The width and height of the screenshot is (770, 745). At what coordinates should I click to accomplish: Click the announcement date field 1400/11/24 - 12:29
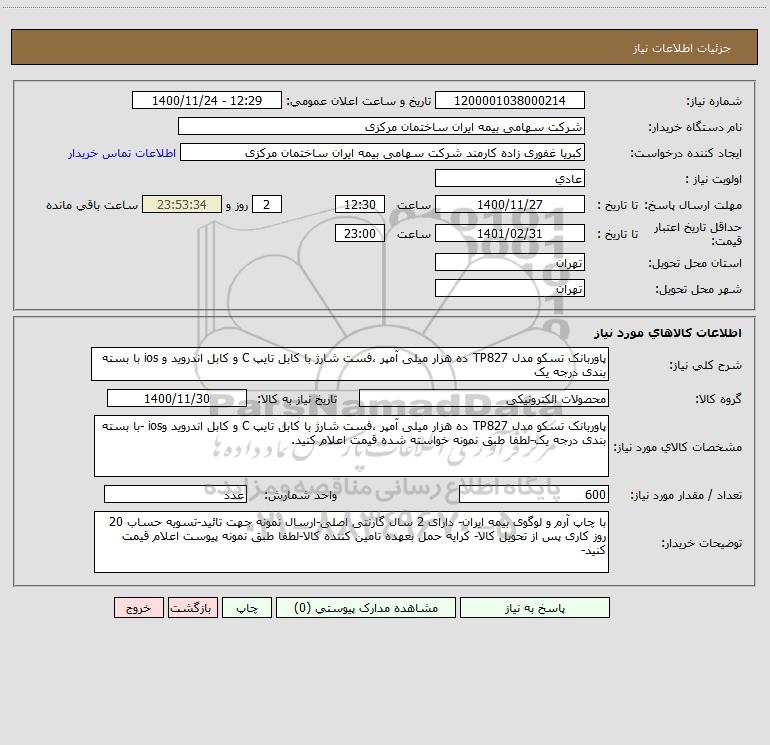[207, 100]
